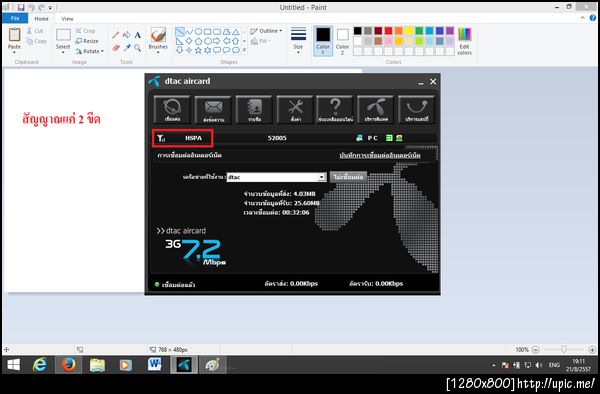This screenshot has width=600, height=394.
Task: Open Firefox from the taskbar
Action: (x=68, y=365)
